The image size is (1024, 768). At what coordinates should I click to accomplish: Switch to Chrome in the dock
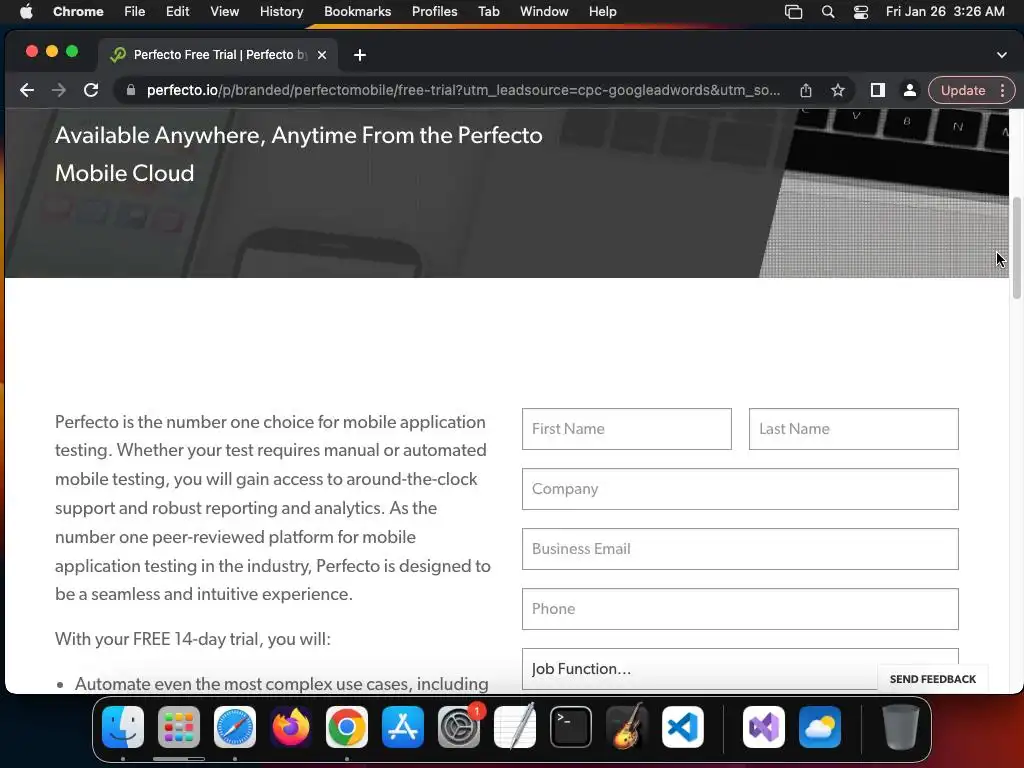click(347, 727)
